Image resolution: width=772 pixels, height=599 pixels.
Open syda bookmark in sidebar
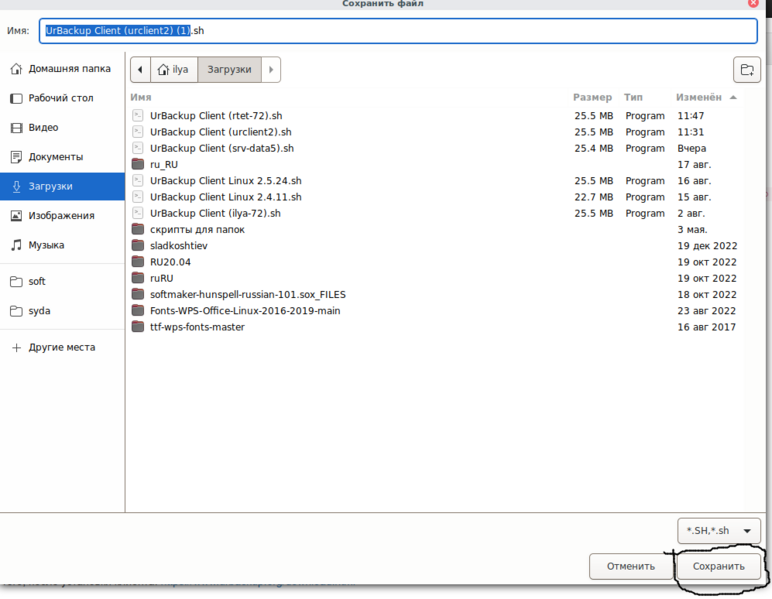point(62,311)
